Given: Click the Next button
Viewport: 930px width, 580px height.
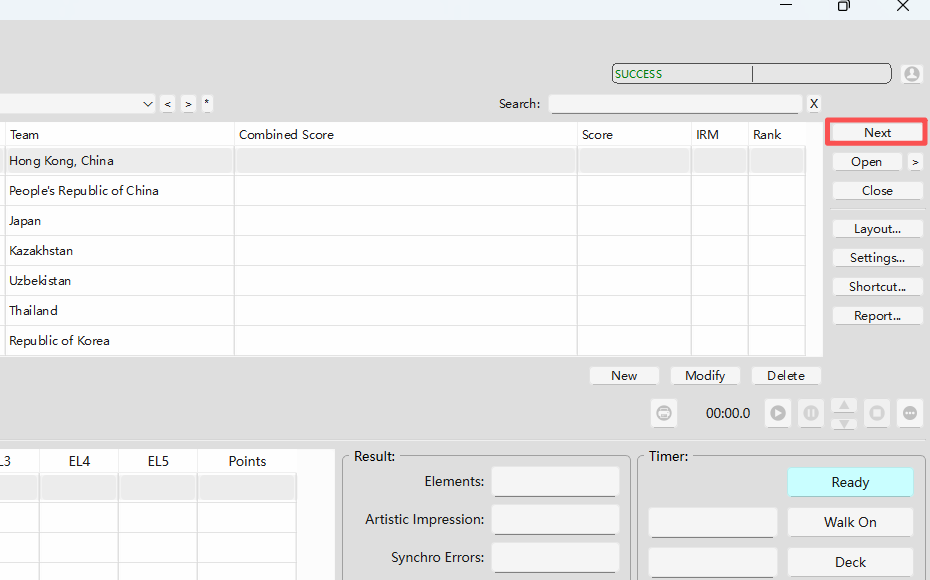Looking at the screenshot, I should point(877,132).
